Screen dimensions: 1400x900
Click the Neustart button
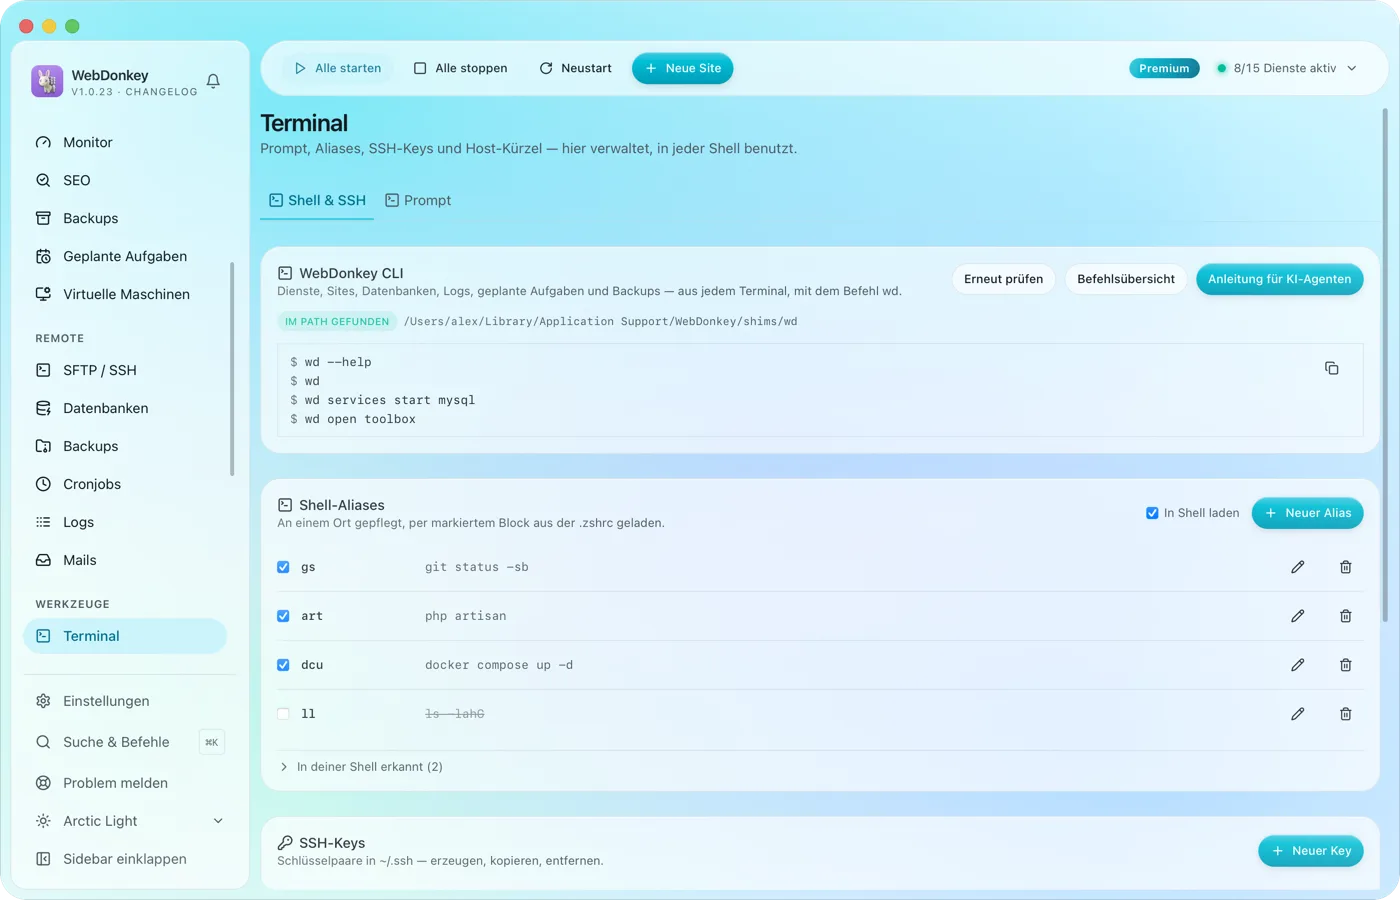[x=576, y=68]
